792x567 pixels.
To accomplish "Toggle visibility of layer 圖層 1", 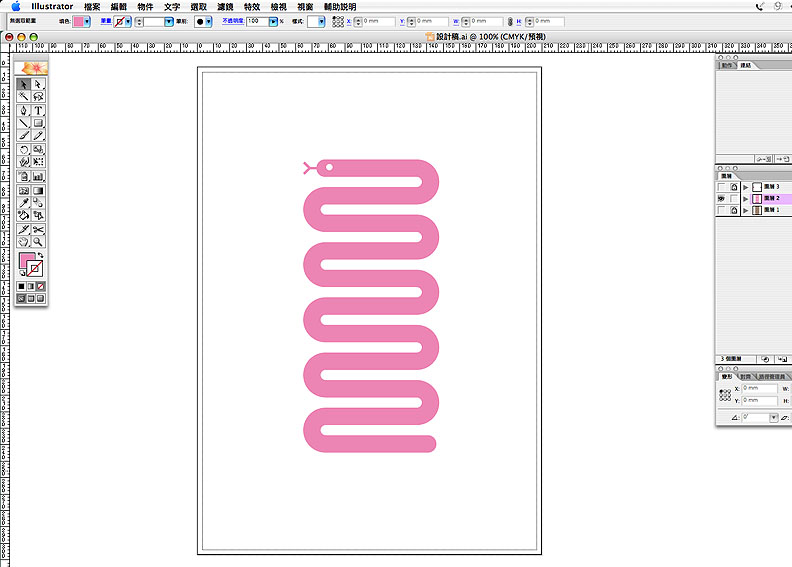I will 721,210.
